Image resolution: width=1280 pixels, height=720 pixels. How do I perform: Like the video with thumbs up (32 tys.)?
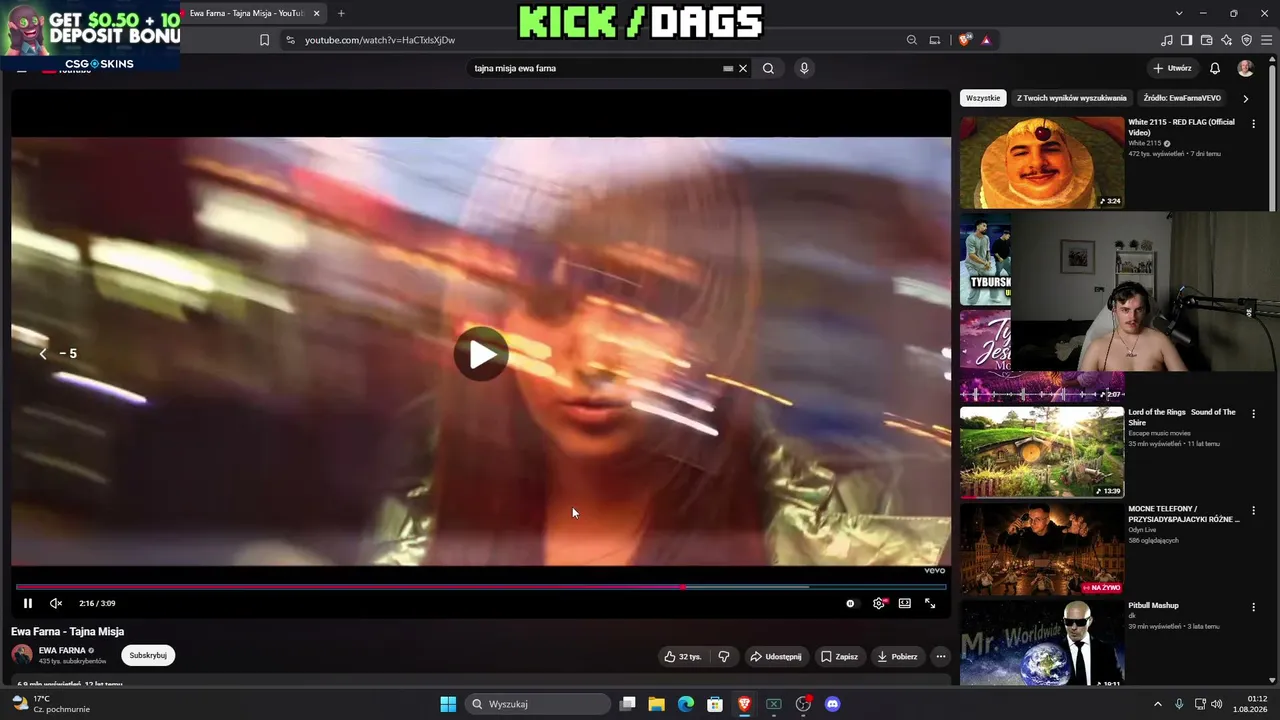(x=682, y=656)
